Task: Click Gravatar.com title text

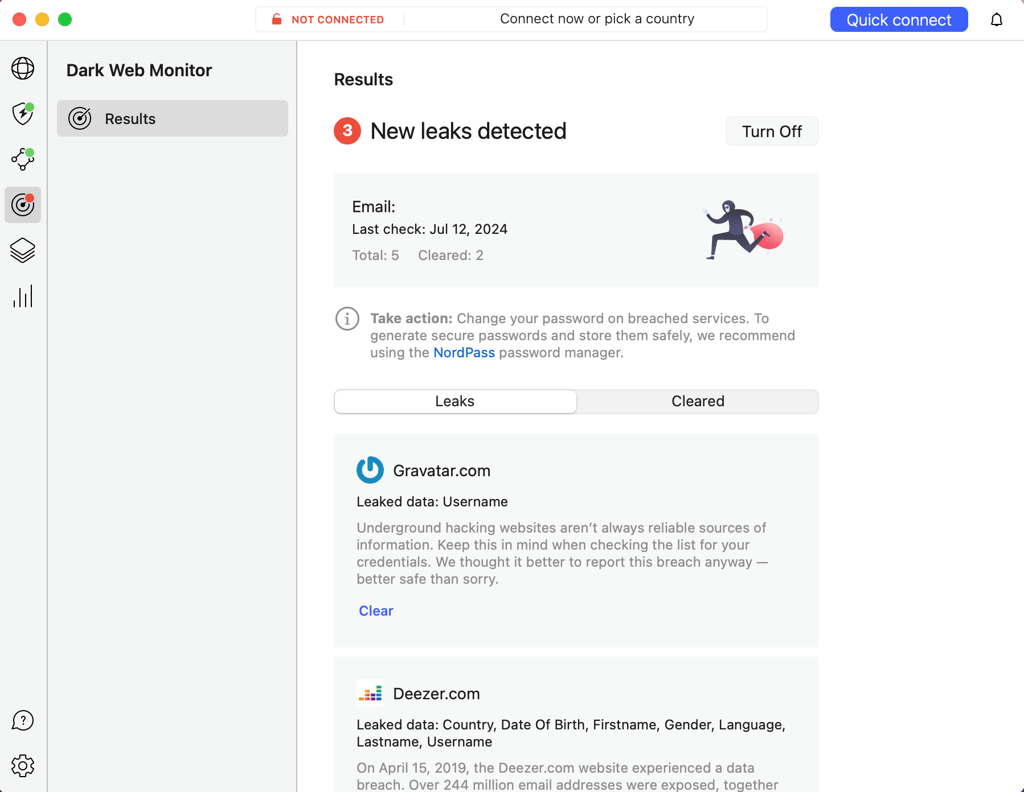Action: click(441, 471)
